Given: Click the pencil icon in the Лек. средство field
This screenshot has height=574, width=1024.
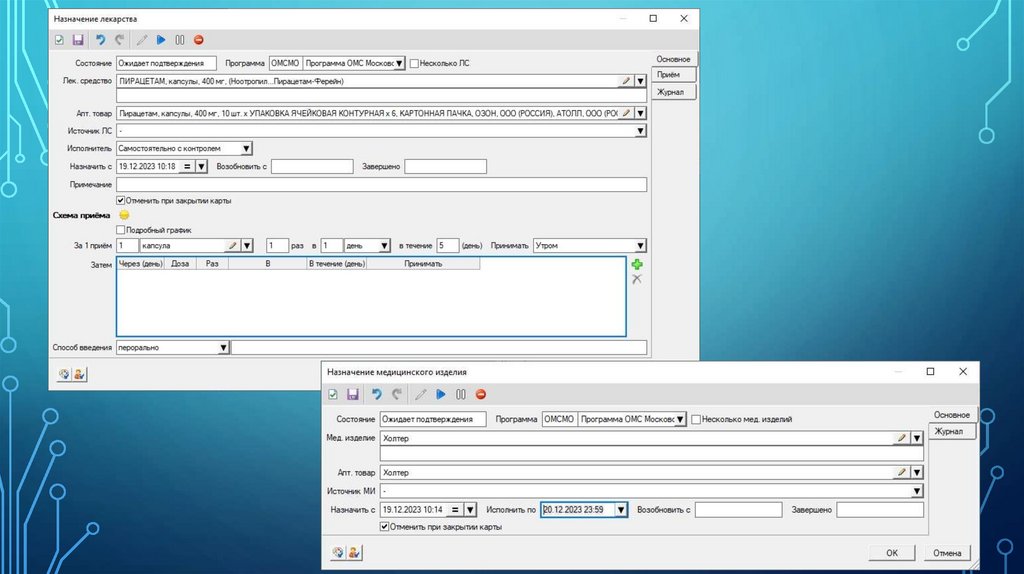Looking at the screenshot, I should pos(626,81).
